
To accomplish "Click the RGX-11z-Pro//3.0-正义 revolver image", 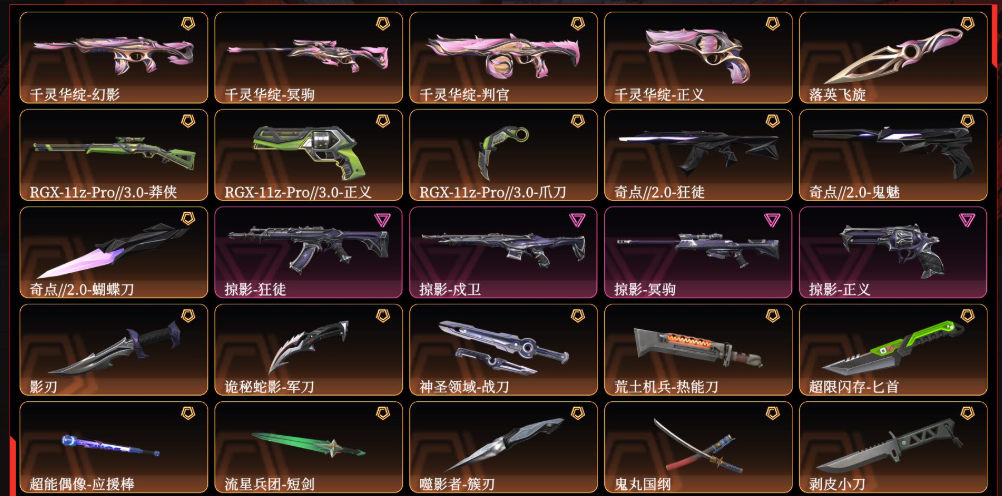I will 309,150.
